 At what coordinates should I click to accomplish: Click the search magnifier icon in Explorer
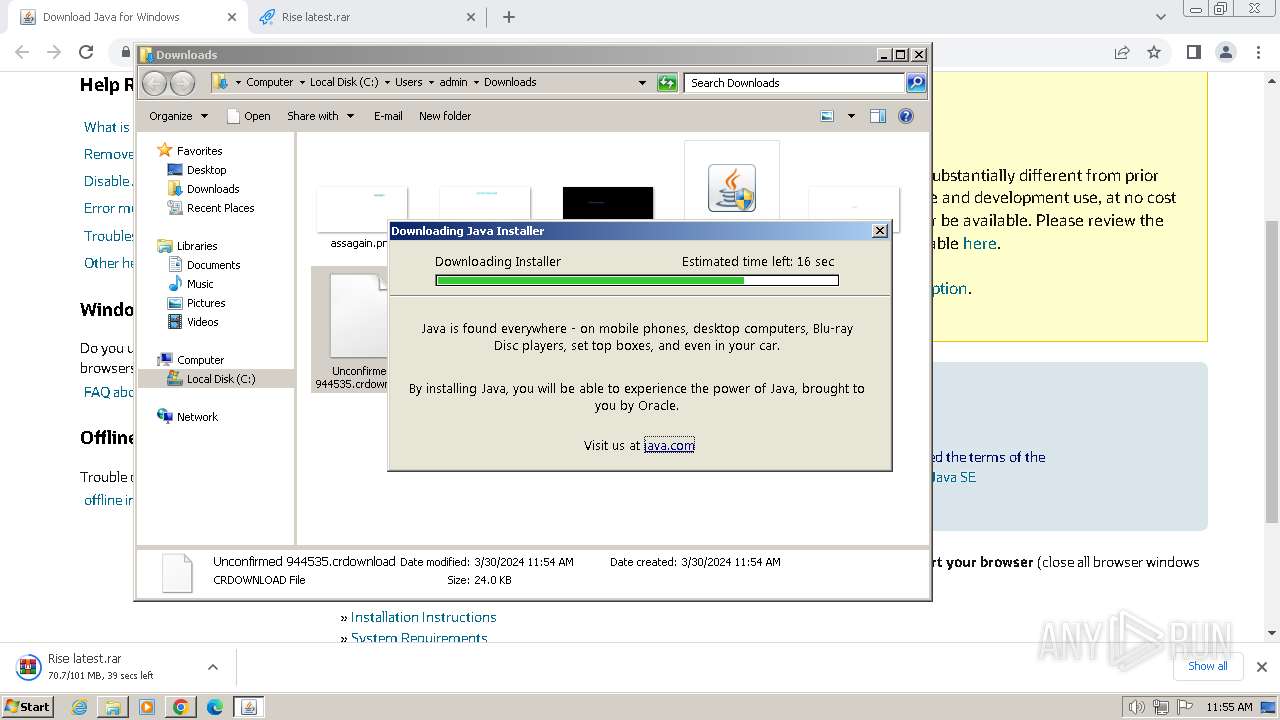pos(916,83)
